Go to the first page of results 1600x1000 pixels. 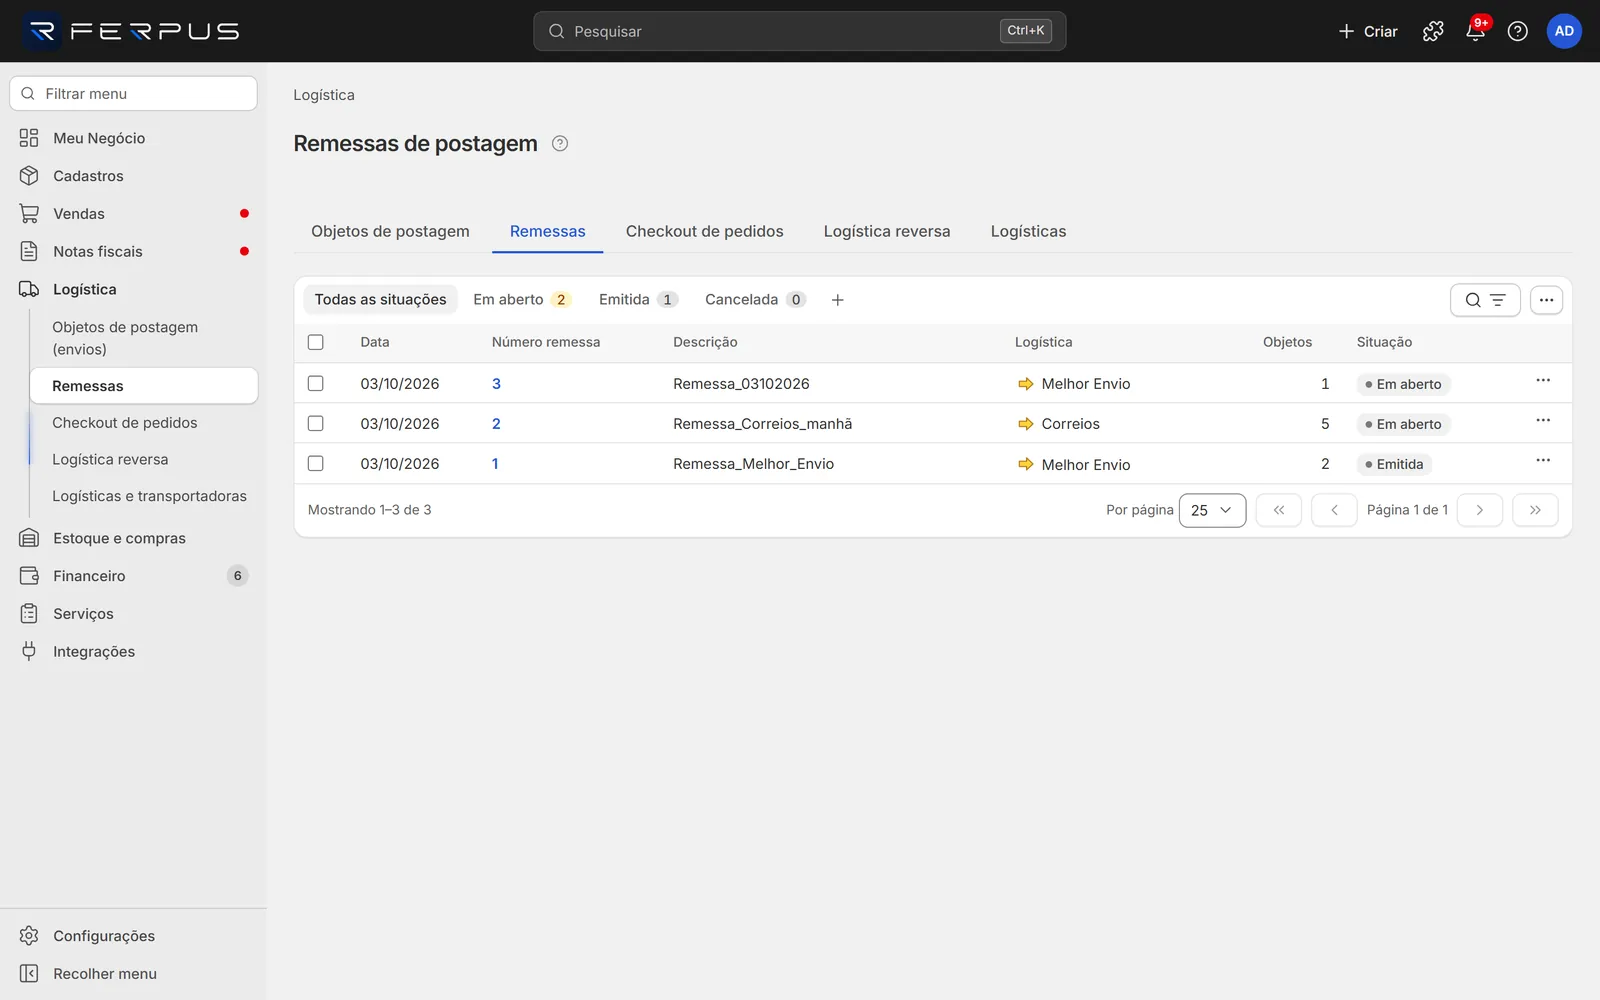pyautogui.click(x=1278, y=510)
